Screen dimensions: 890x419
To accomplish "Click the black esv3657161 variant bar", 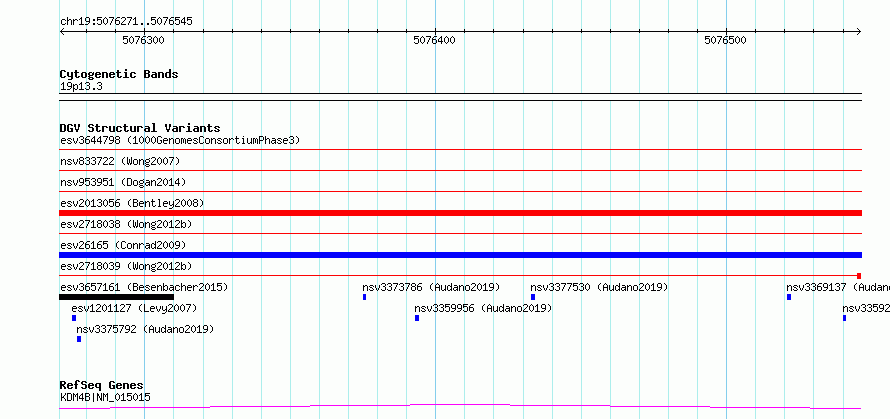I will tap(116, 297).
